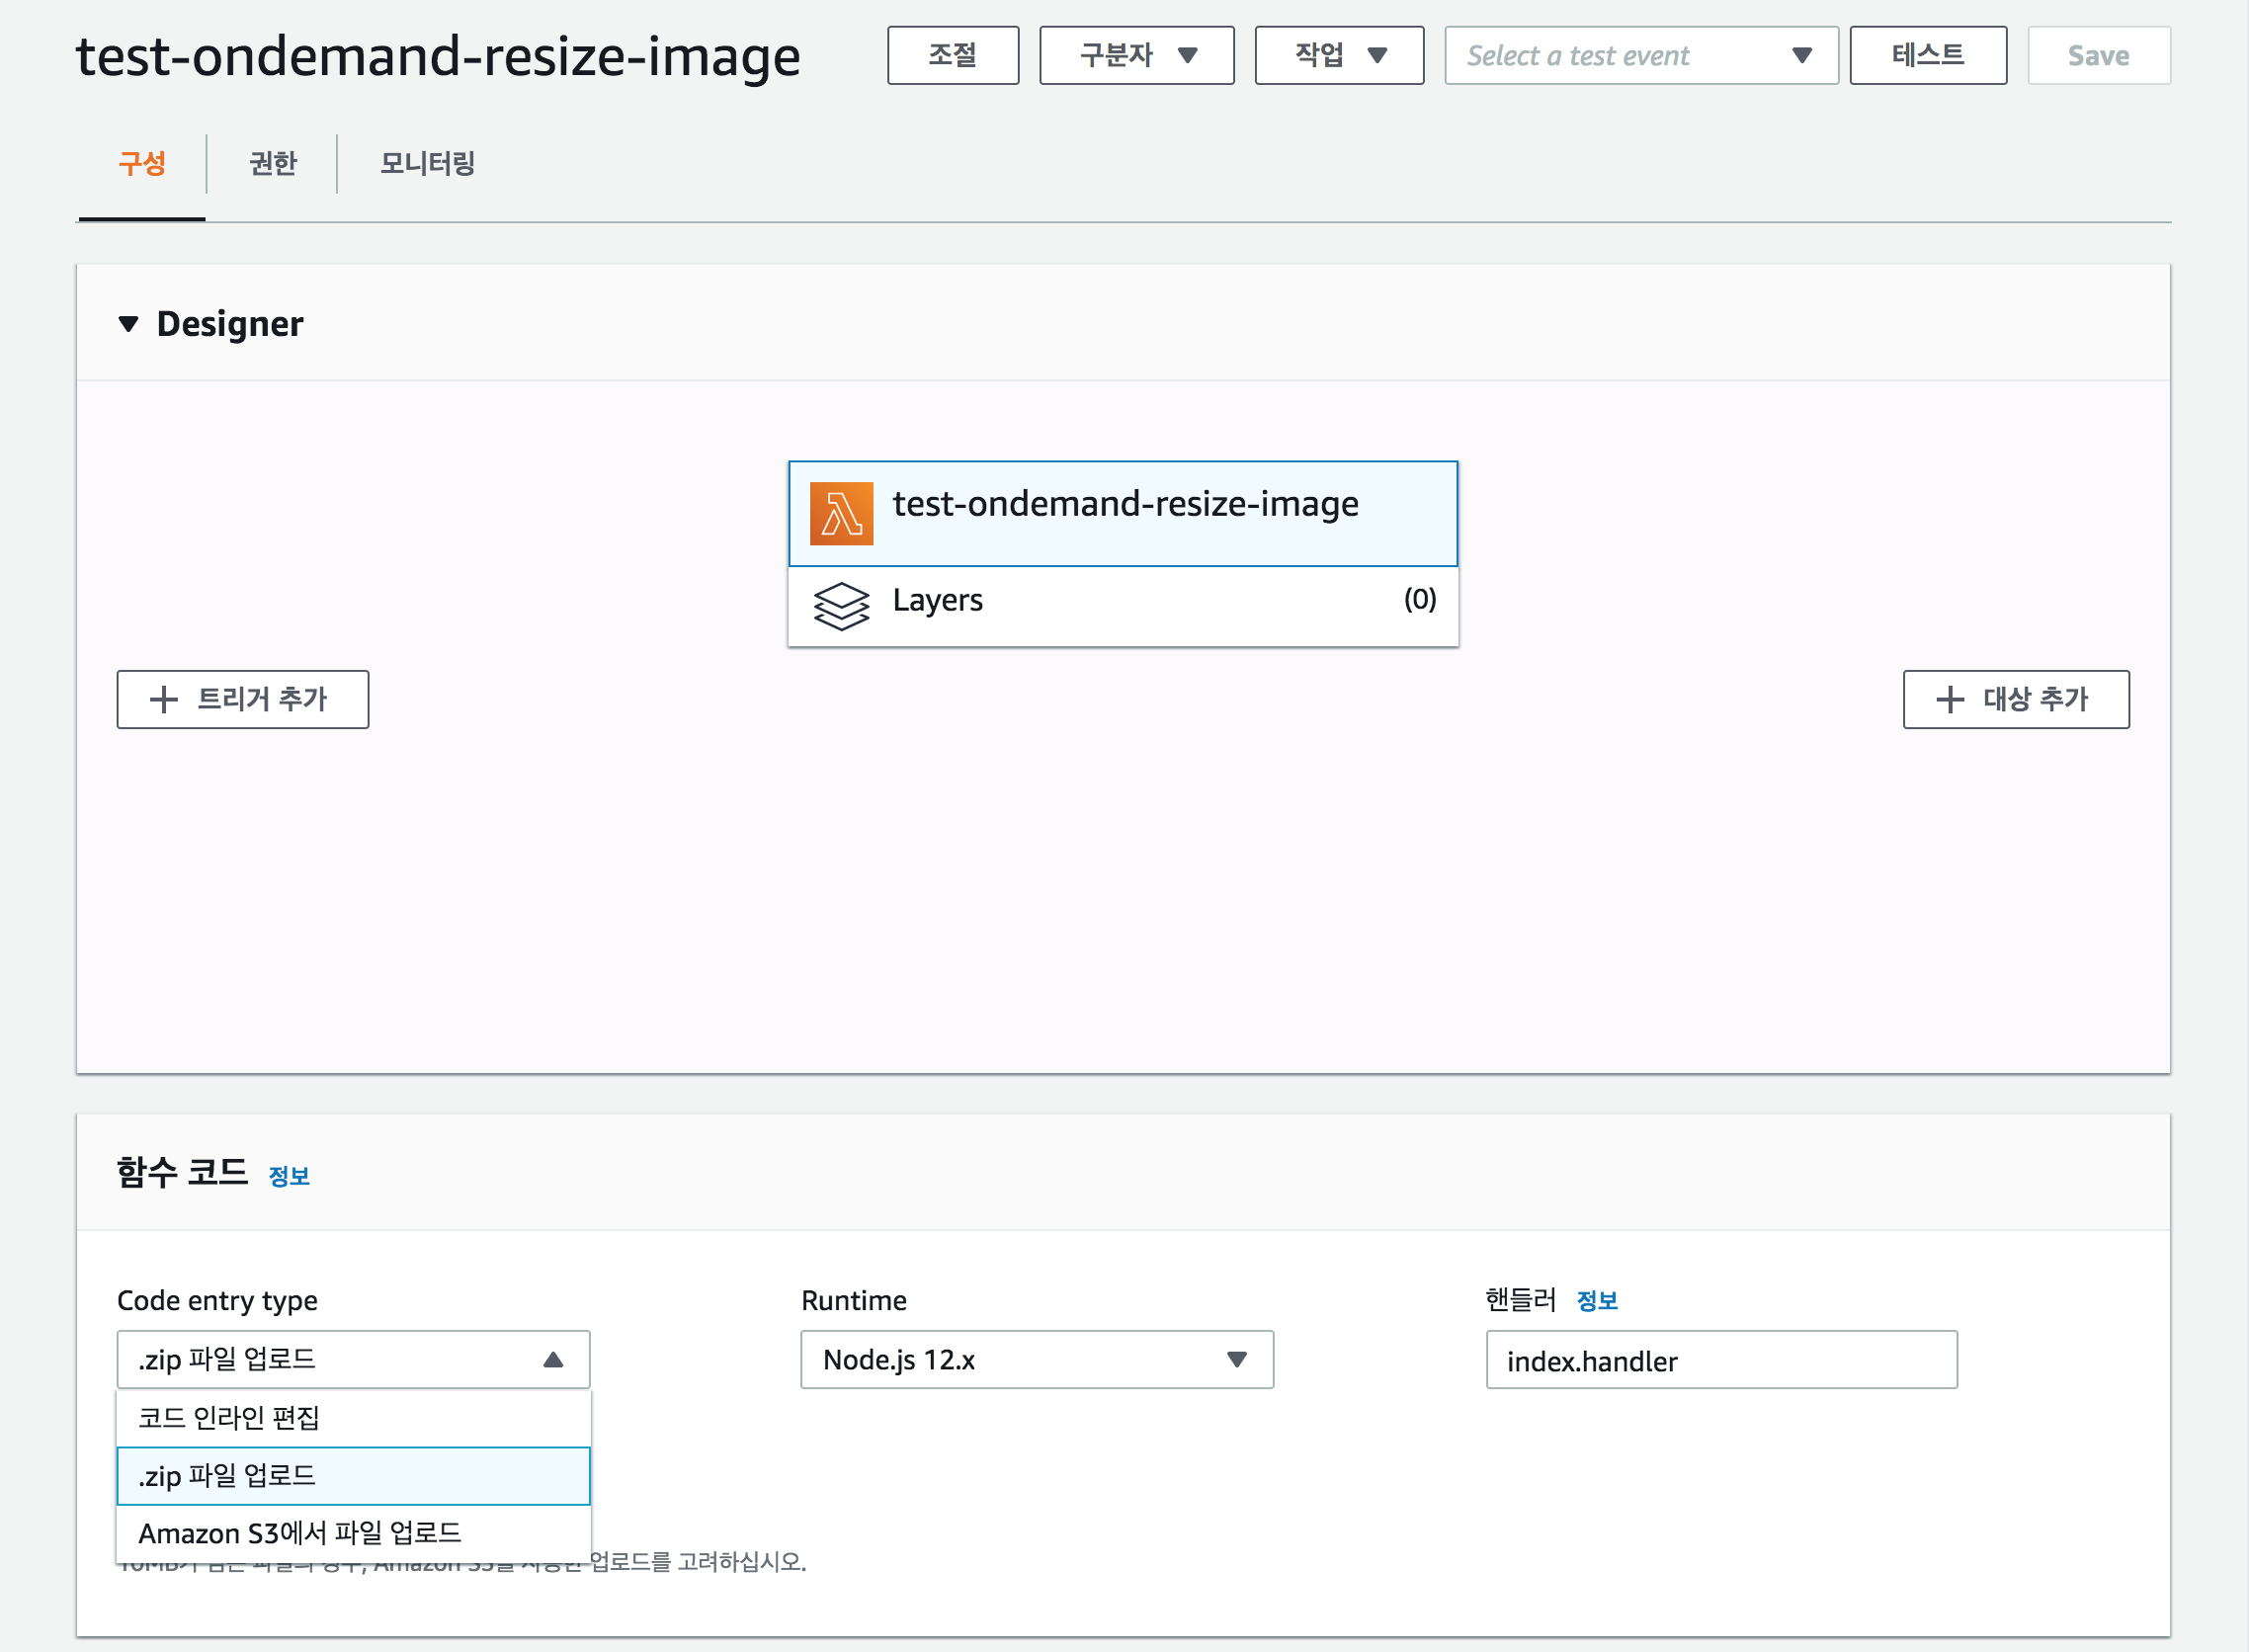Open the Runtime Node.js 12.x dropdown
This screenshot has height=1652, width=2249.
tap(1036, 1359)
